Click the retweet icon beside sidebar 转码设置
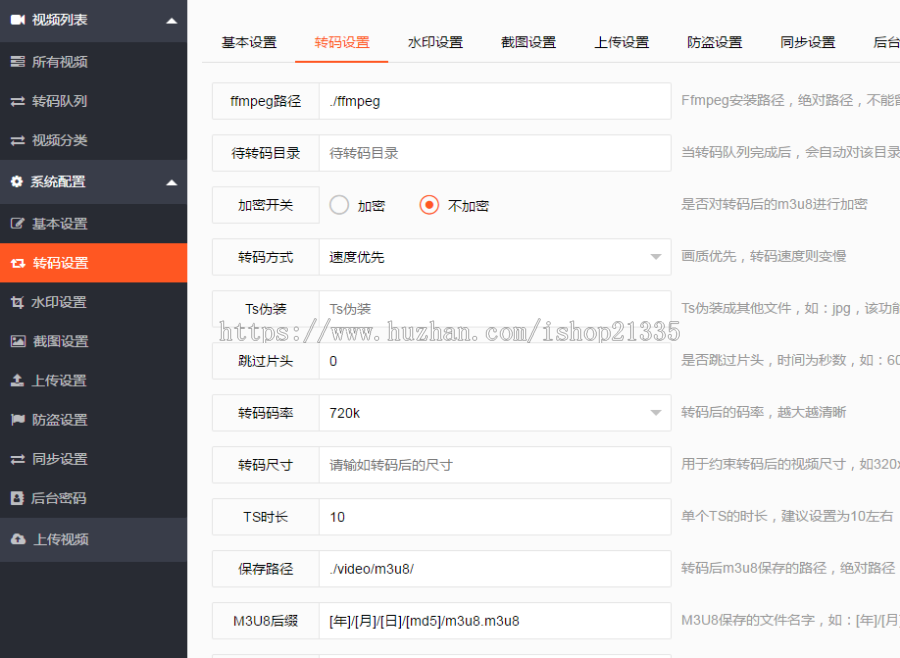 (18, 263)
